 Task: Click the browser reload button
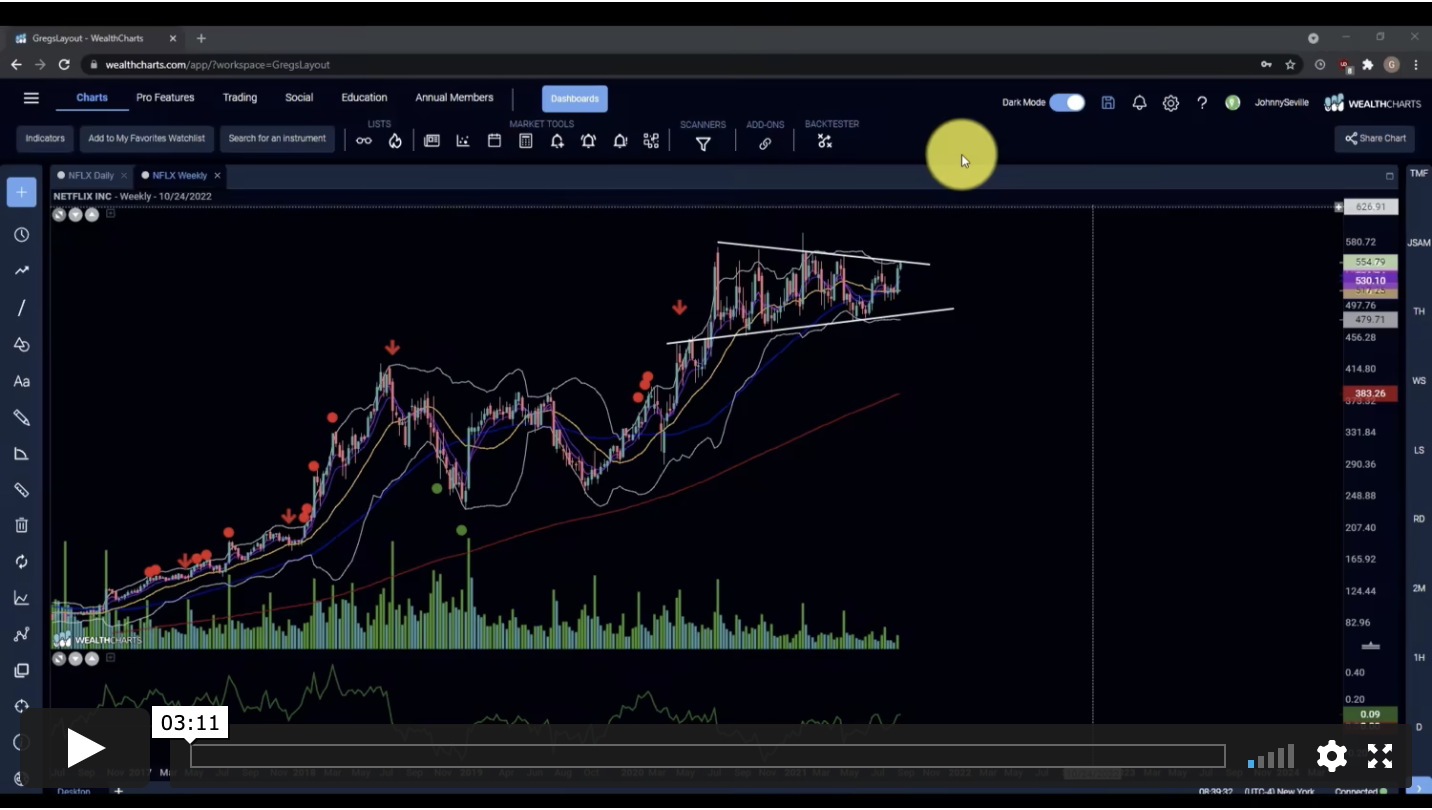pos(64,64)
